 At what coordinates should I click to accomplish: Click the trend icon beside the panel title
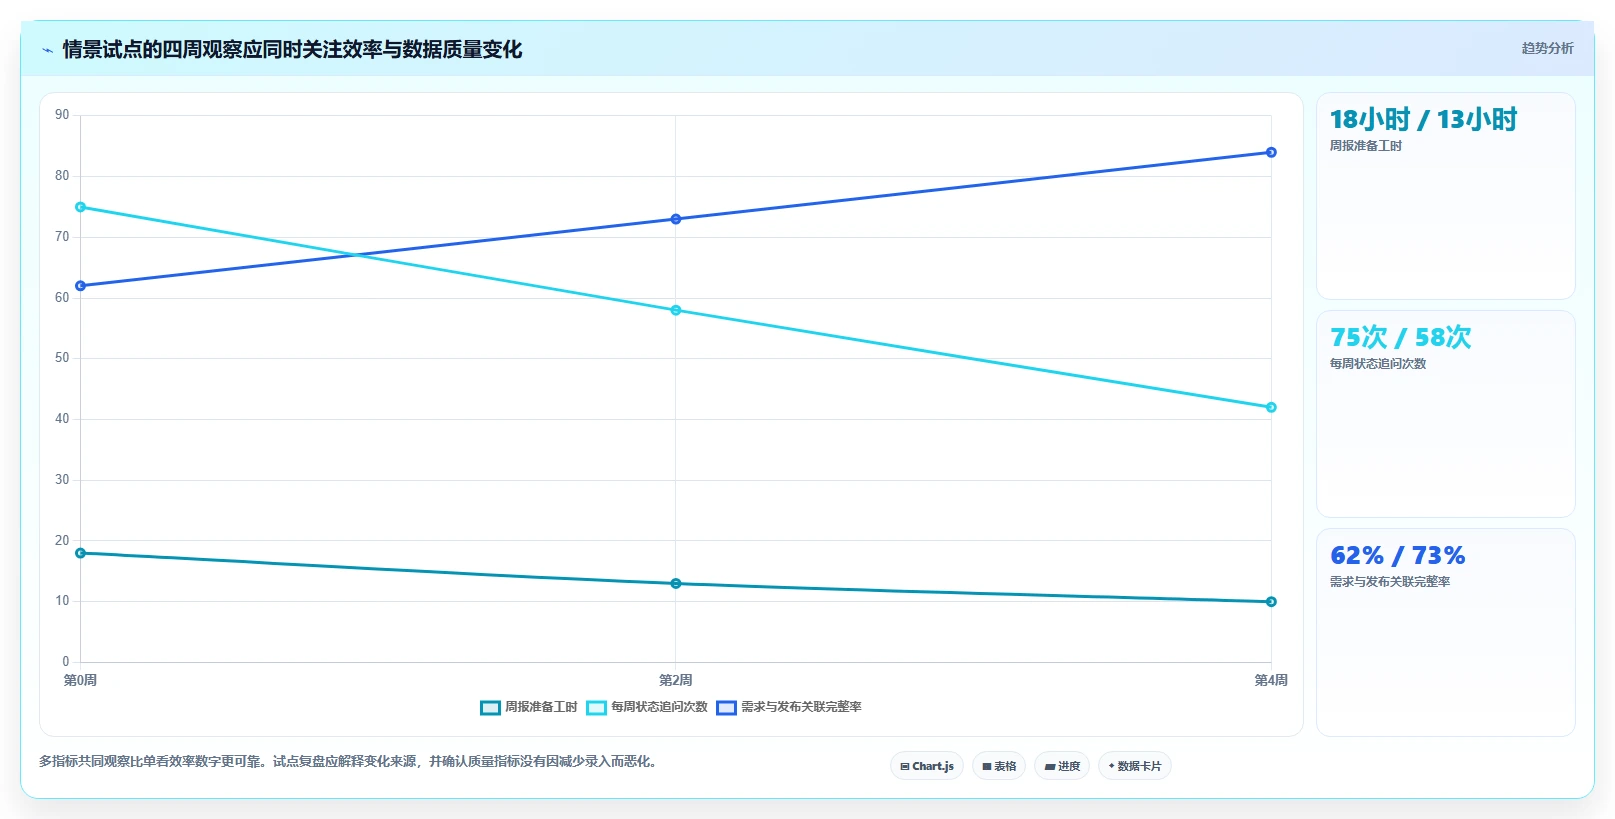[x=47, y=50]
